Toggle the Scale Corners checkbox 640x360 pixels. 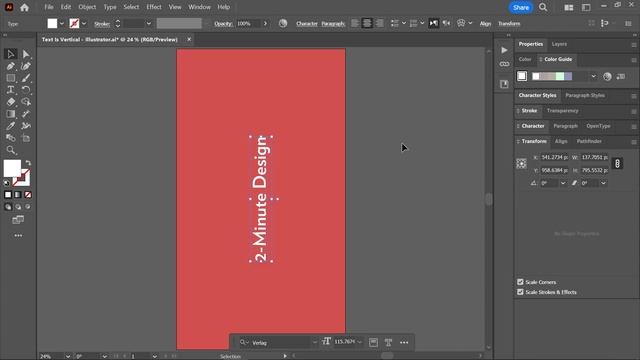tap(520, 282)
